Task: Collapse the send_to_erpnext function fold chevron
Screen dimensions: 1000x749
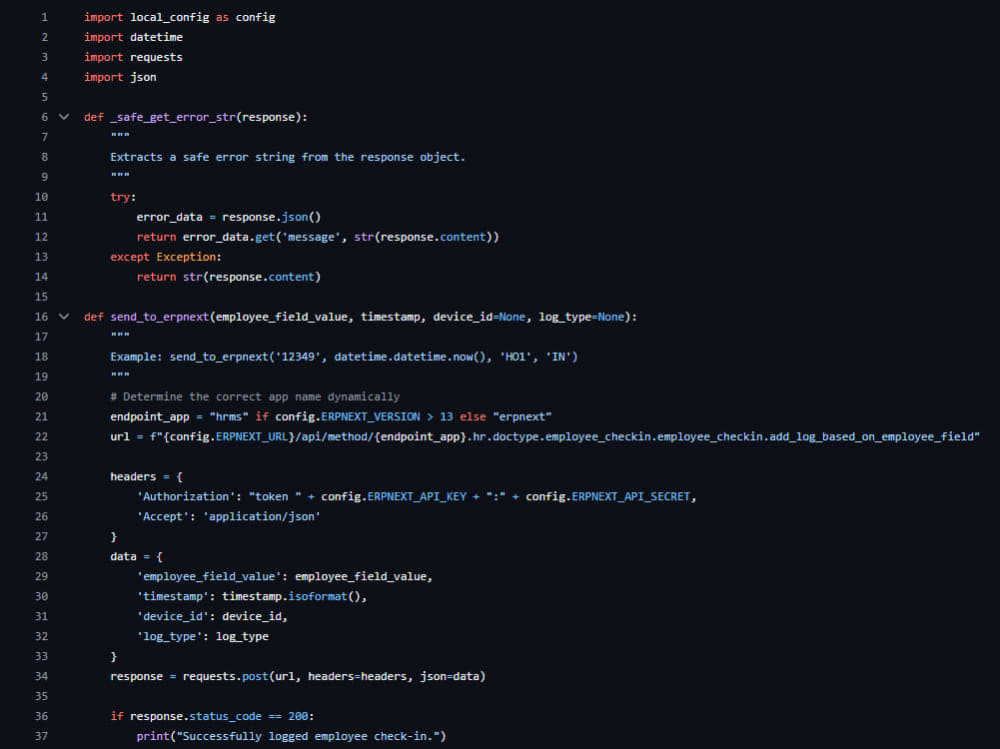Action: coord(64,316)
